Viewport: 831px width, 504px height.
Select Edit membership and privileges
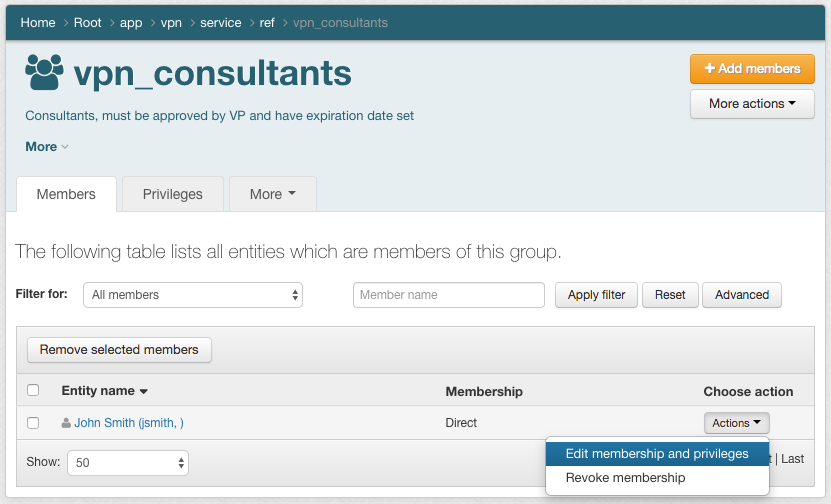pyautogui.click(x=657, y=454)
